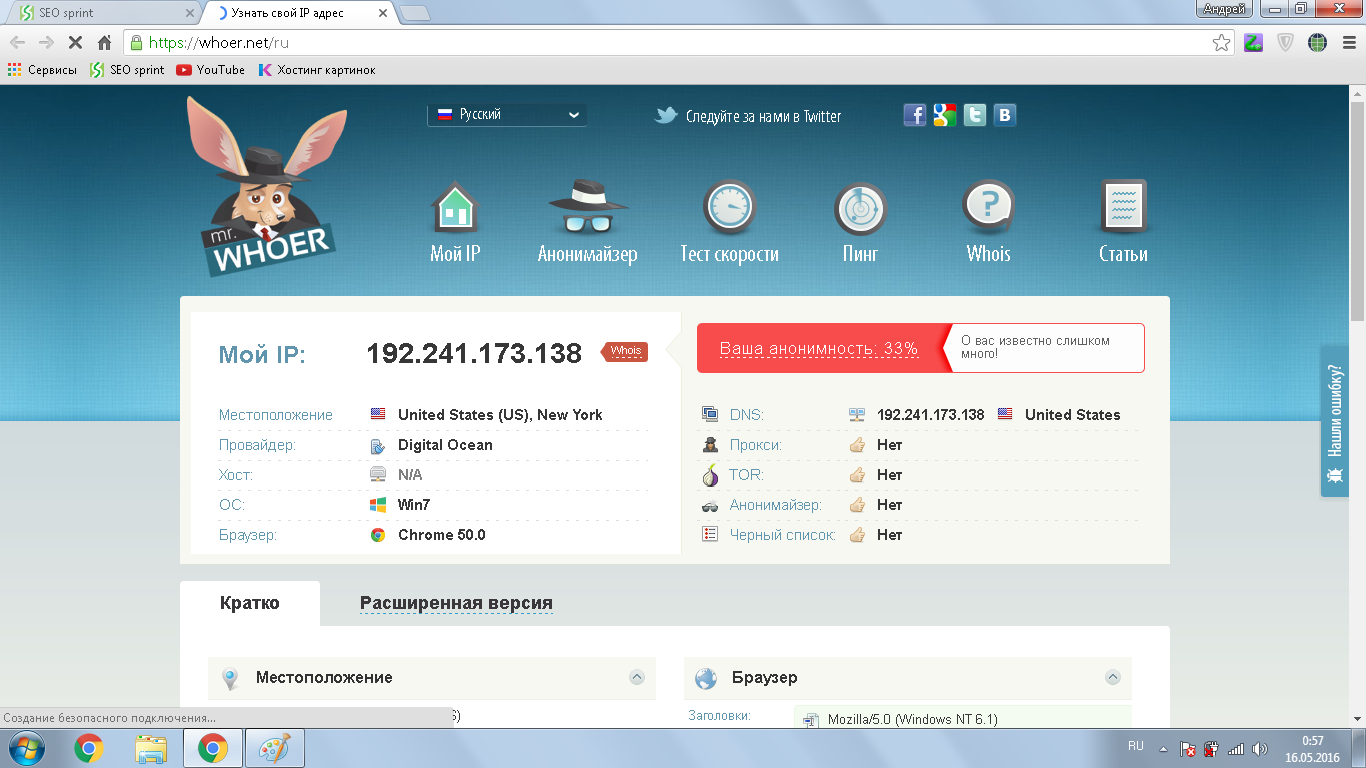Click the Facebook social icon
The height and width of the screenshot is (768, 1366).
915,115
